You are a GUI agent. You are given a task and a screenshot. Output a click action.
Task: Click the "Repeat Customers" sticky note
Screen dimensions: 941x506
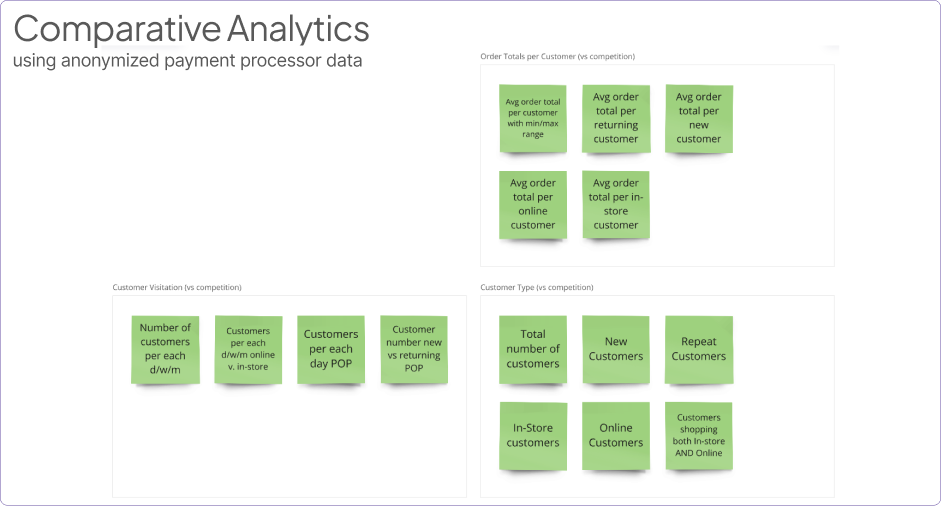(699, 349)
